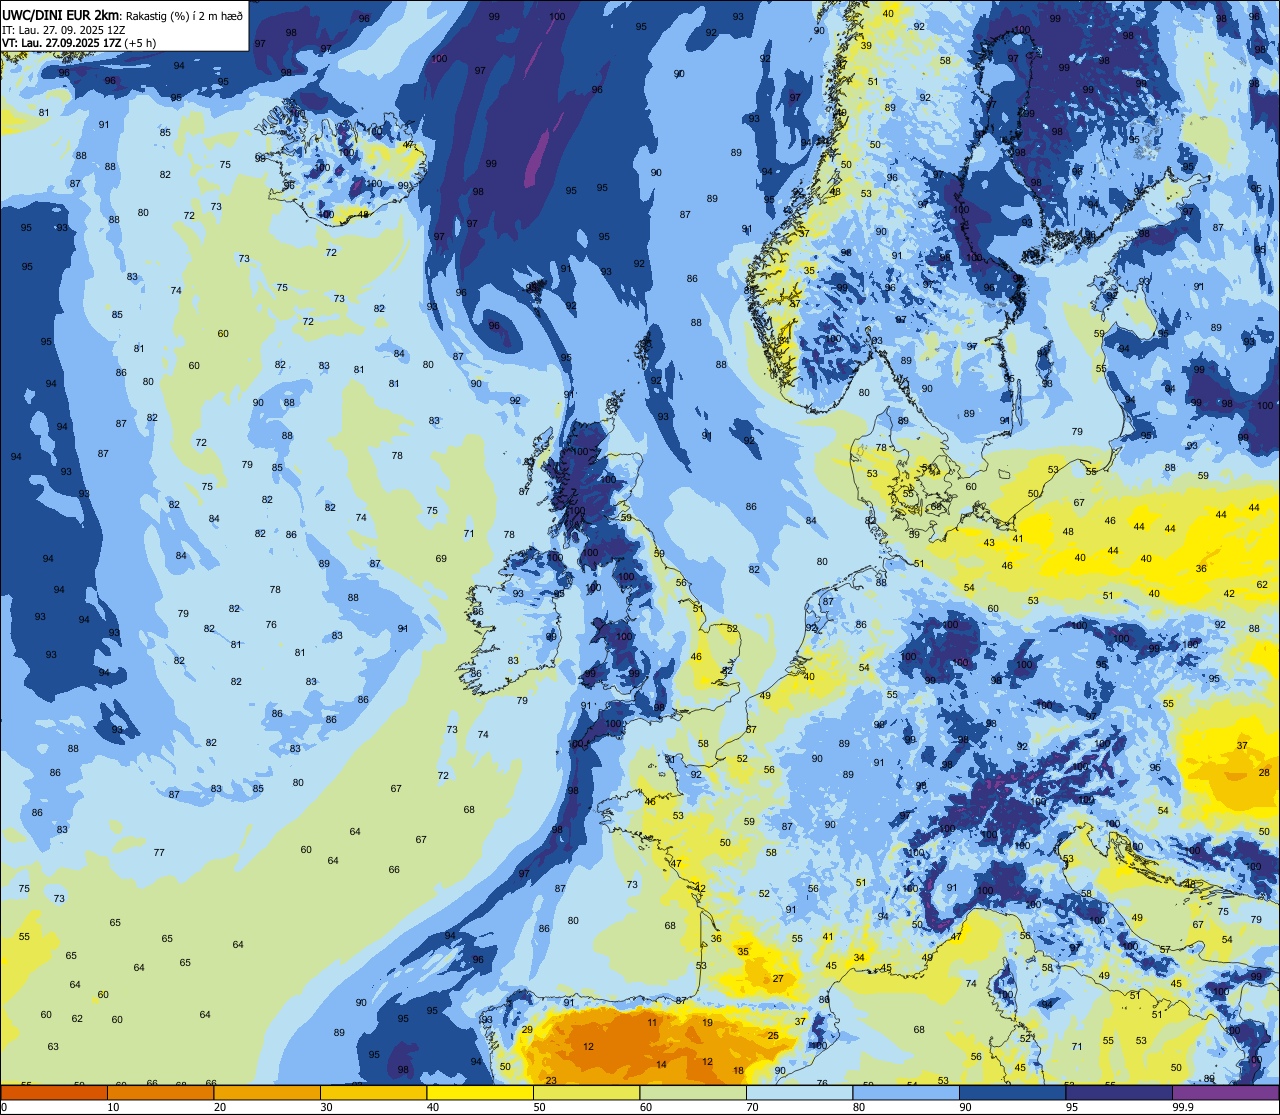The height and width of the screenshot is (1115, 1280).
Task: Click the 95–99.9 navy legend segment
Action: point(1119,1092)
